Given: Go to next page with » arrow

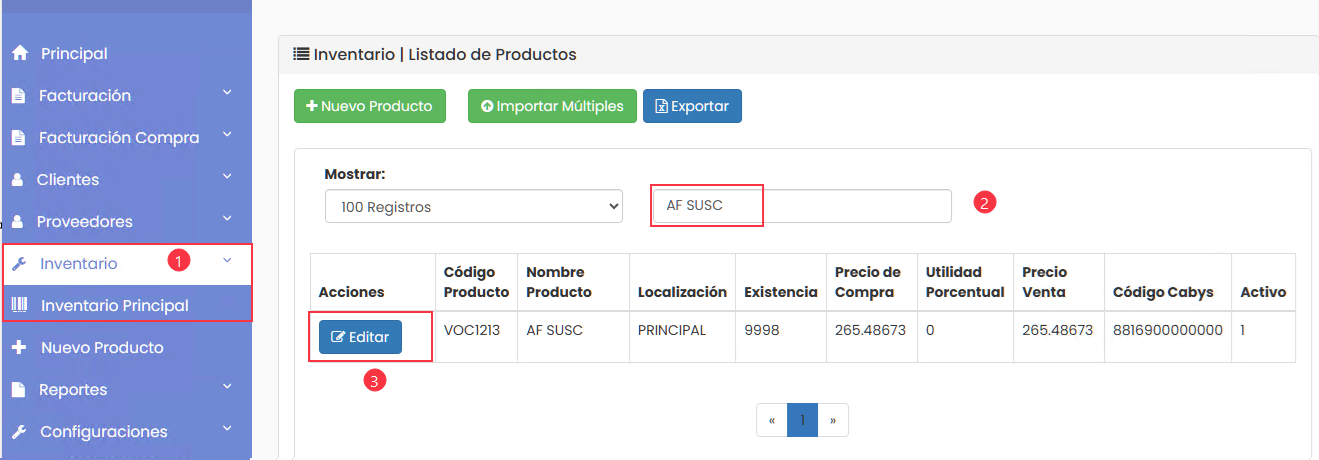Looking at the screenshot, I should tap(833, 421).
